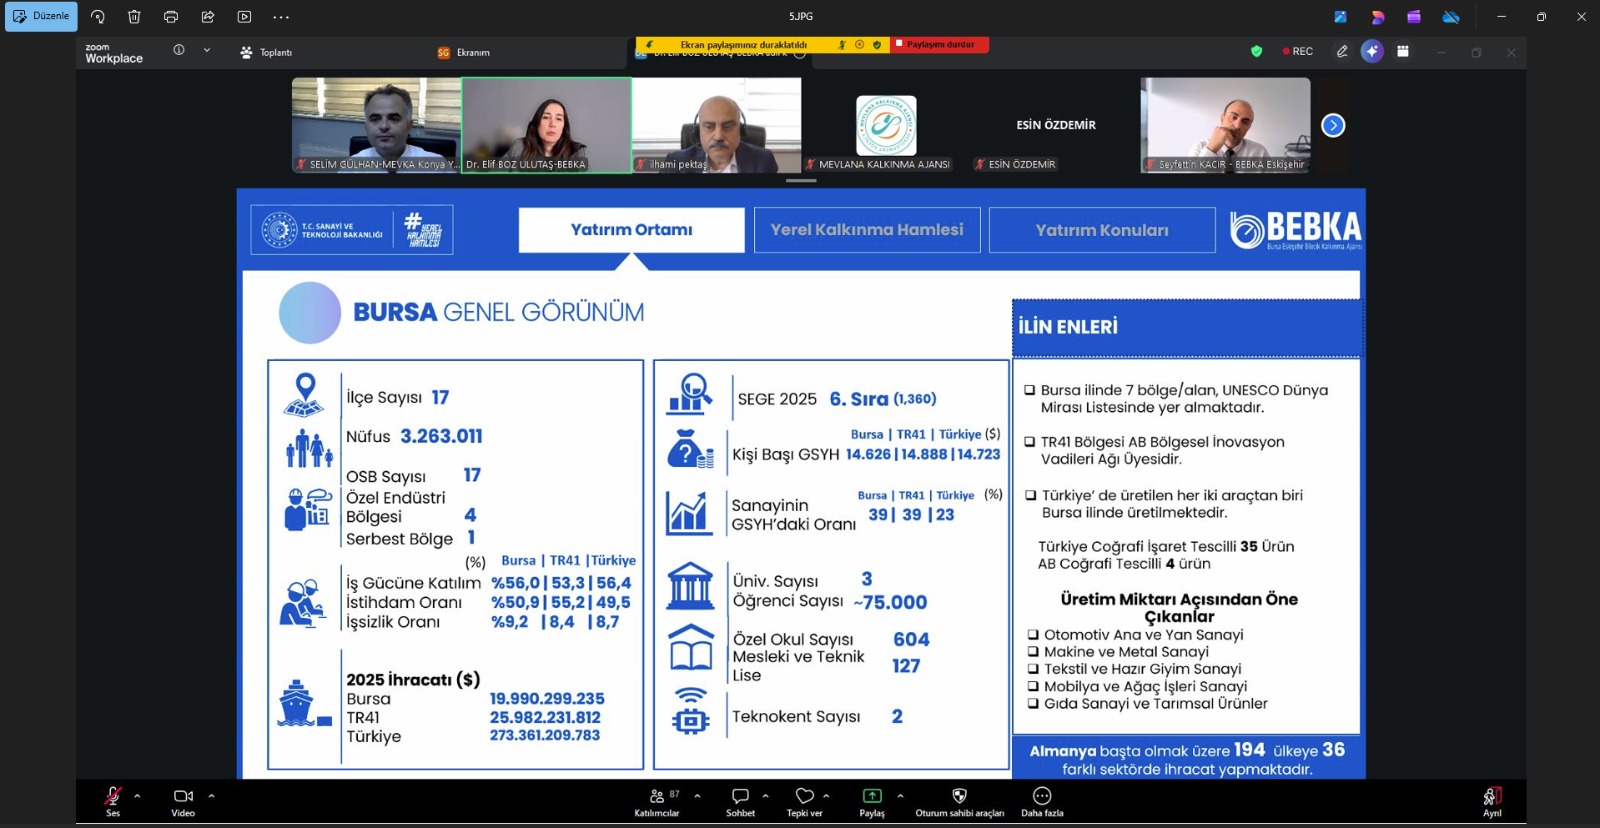Viewport: 1600px width, 828px height.
Task: Click the green encryption shield icon
Action: [x=1257, y=51]
